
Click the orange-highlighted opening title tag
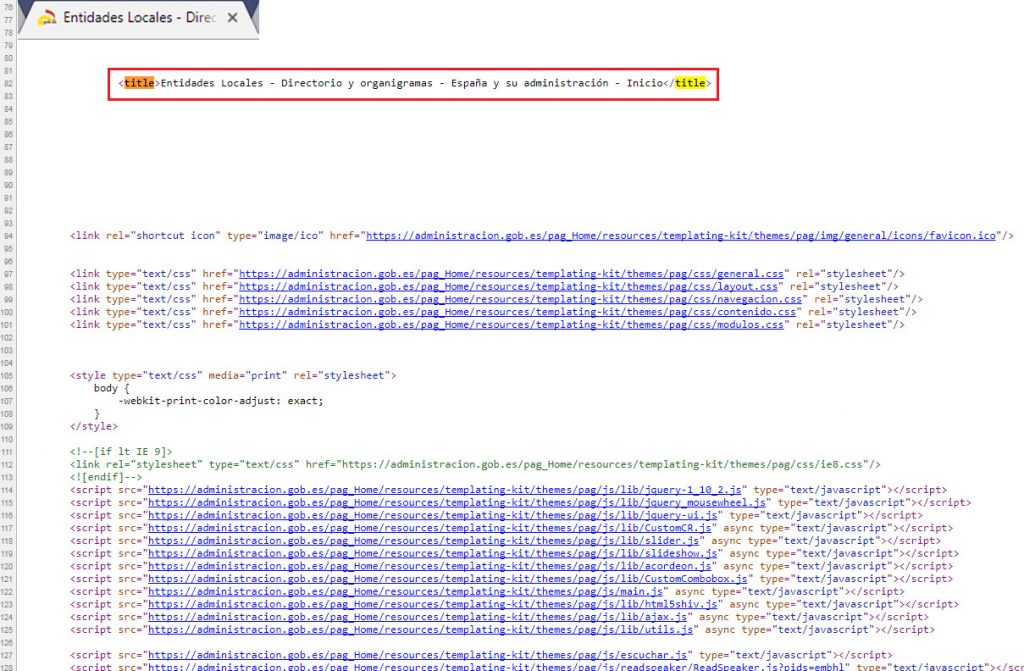point(139,83)
